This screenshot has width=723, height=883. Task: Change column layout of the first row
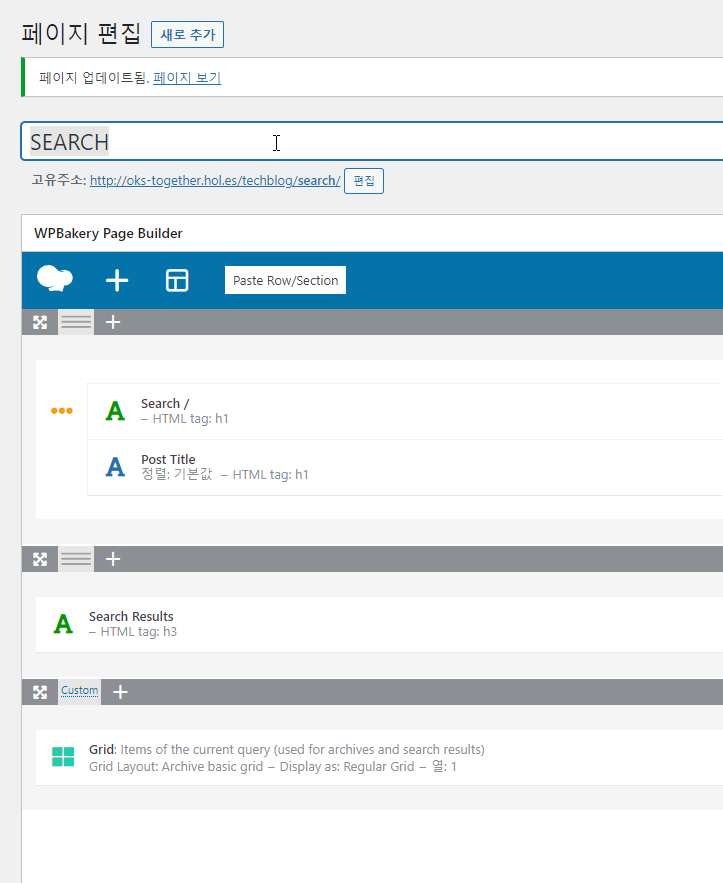tap(76, 322)
